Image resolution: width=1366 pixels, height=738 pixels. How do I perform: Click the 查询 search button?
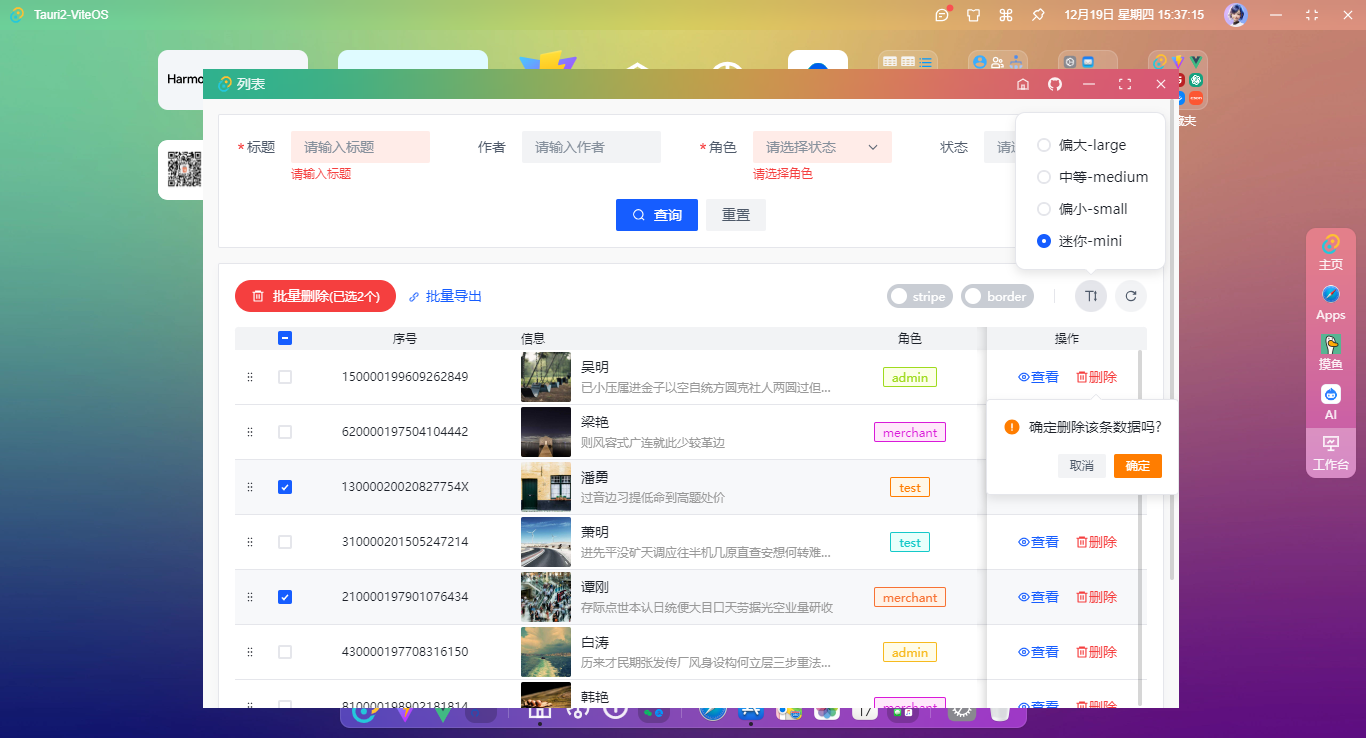(657, 215)
